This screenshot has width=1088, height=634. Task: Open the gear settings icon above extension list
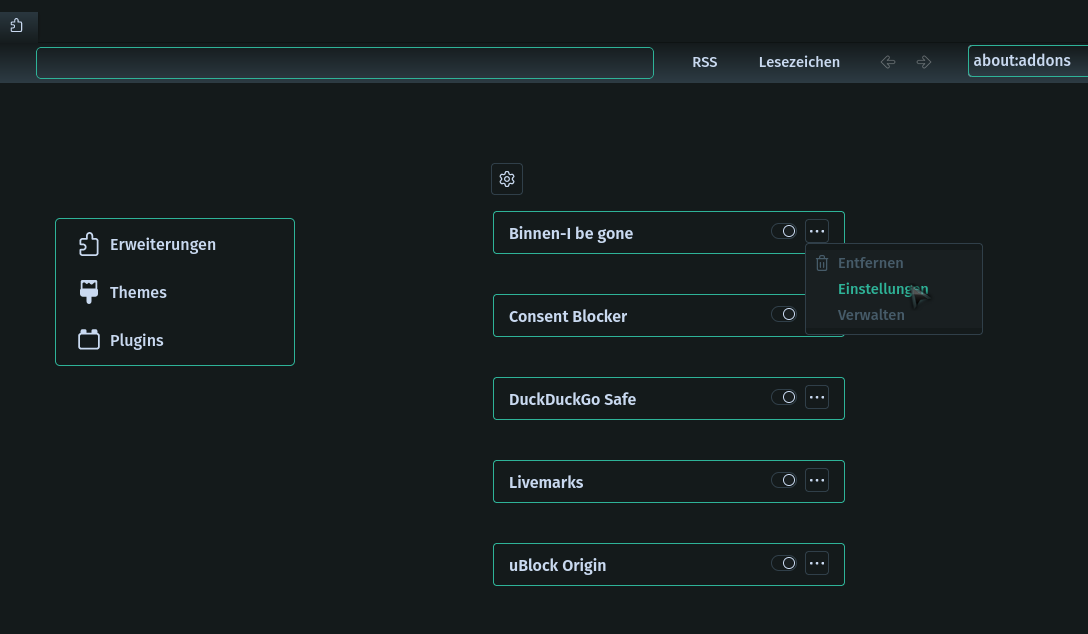point(507,179)
